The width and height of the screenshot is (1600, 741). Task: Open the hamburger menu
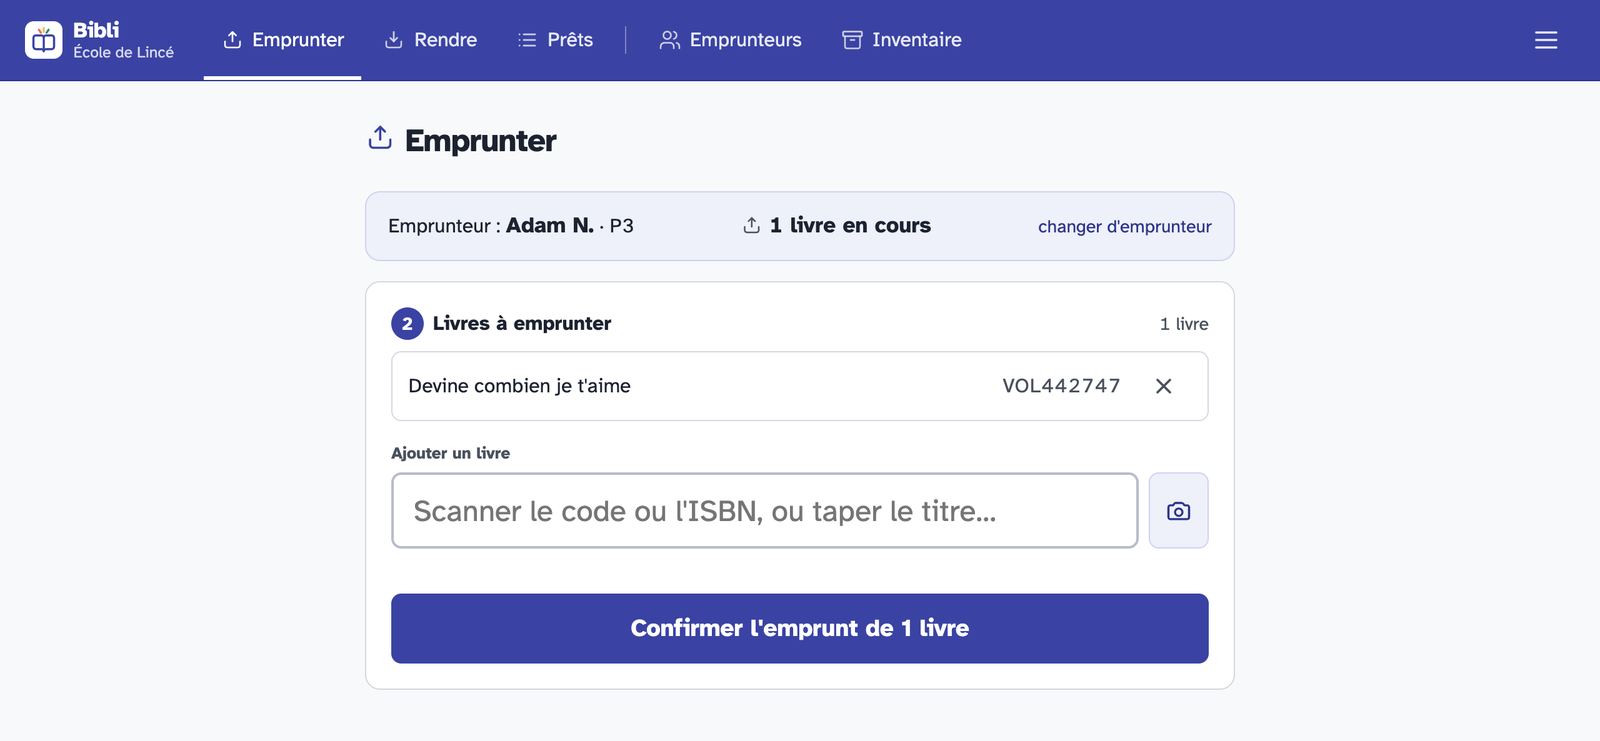coord(1546,40)
